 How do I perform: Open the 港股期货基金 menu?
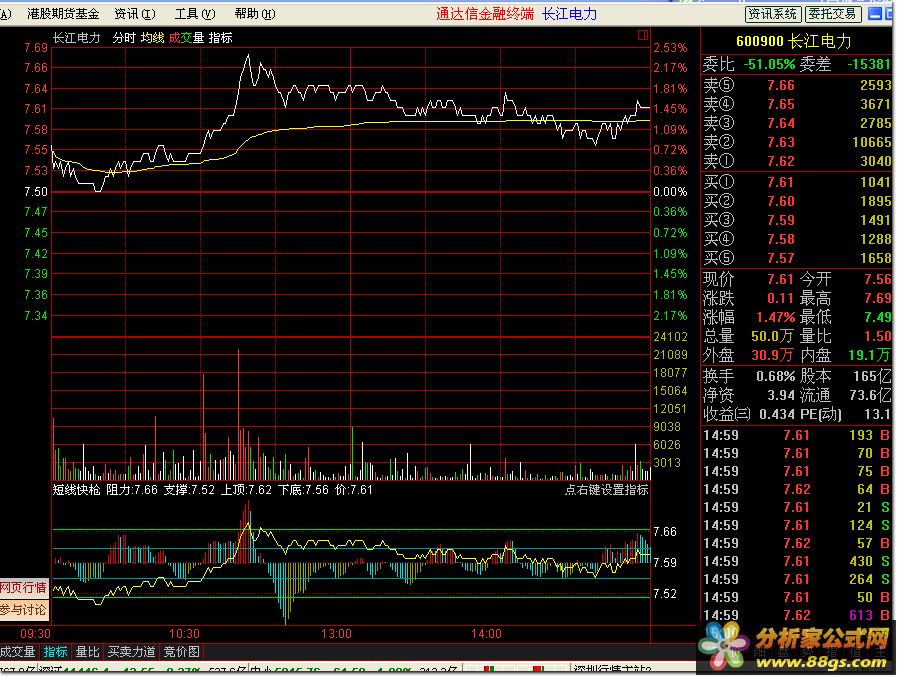point(63,14)
